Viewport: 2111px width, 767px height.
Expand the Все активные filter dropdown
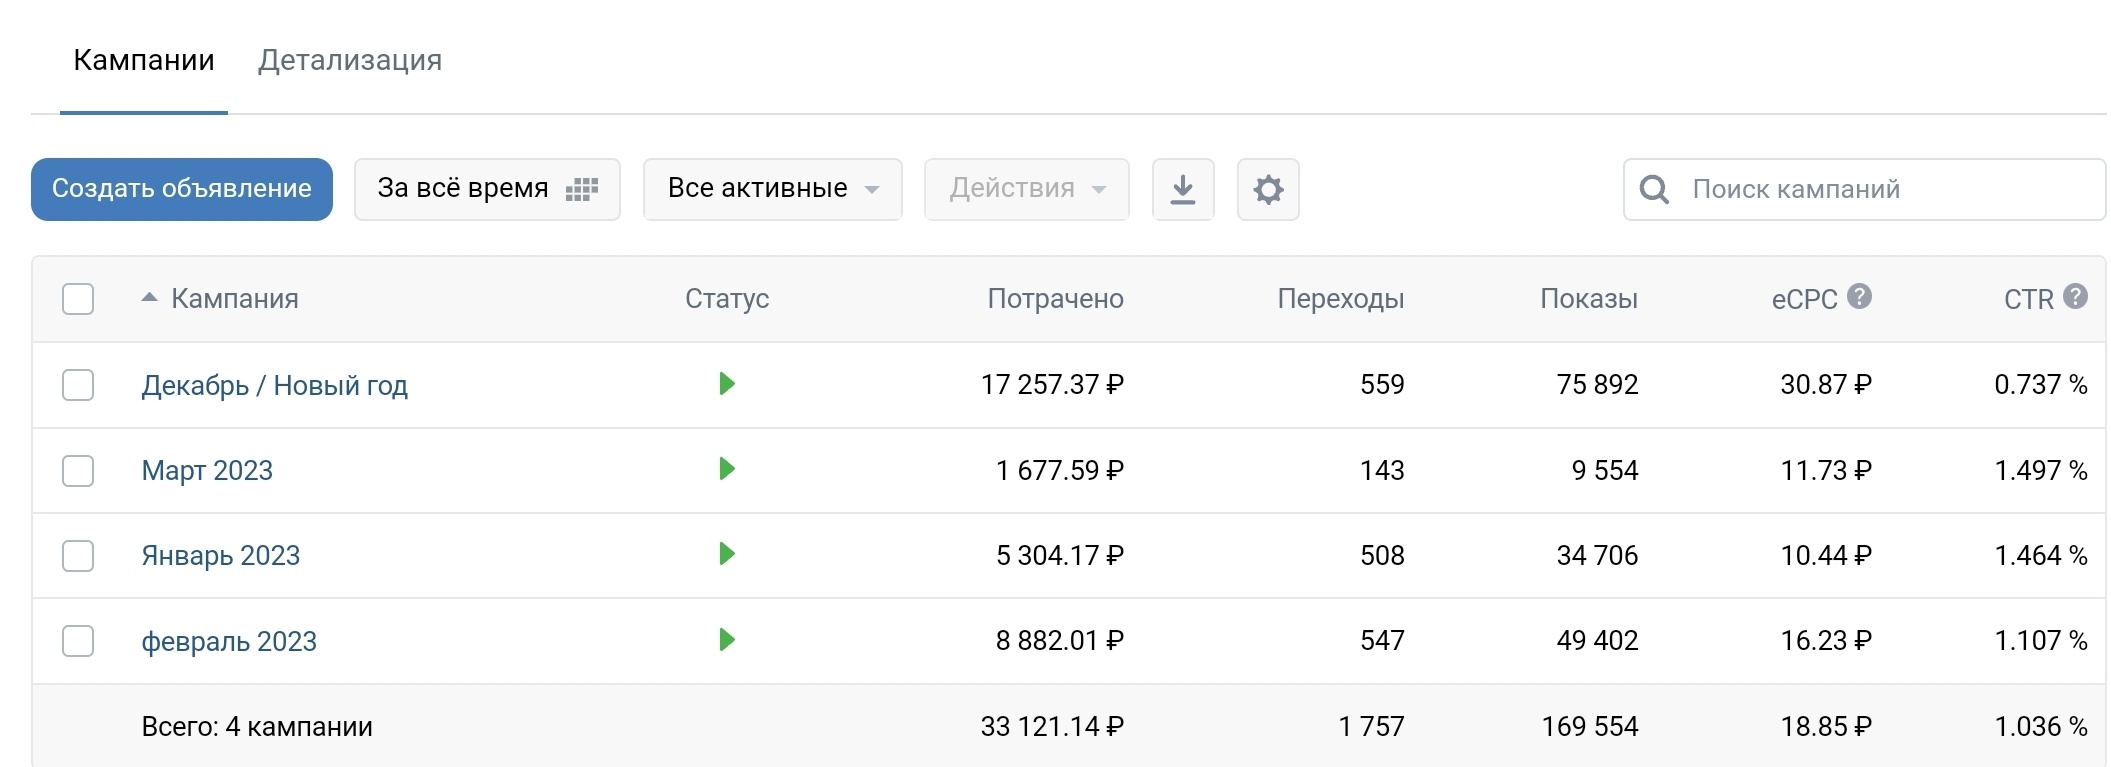772,189
